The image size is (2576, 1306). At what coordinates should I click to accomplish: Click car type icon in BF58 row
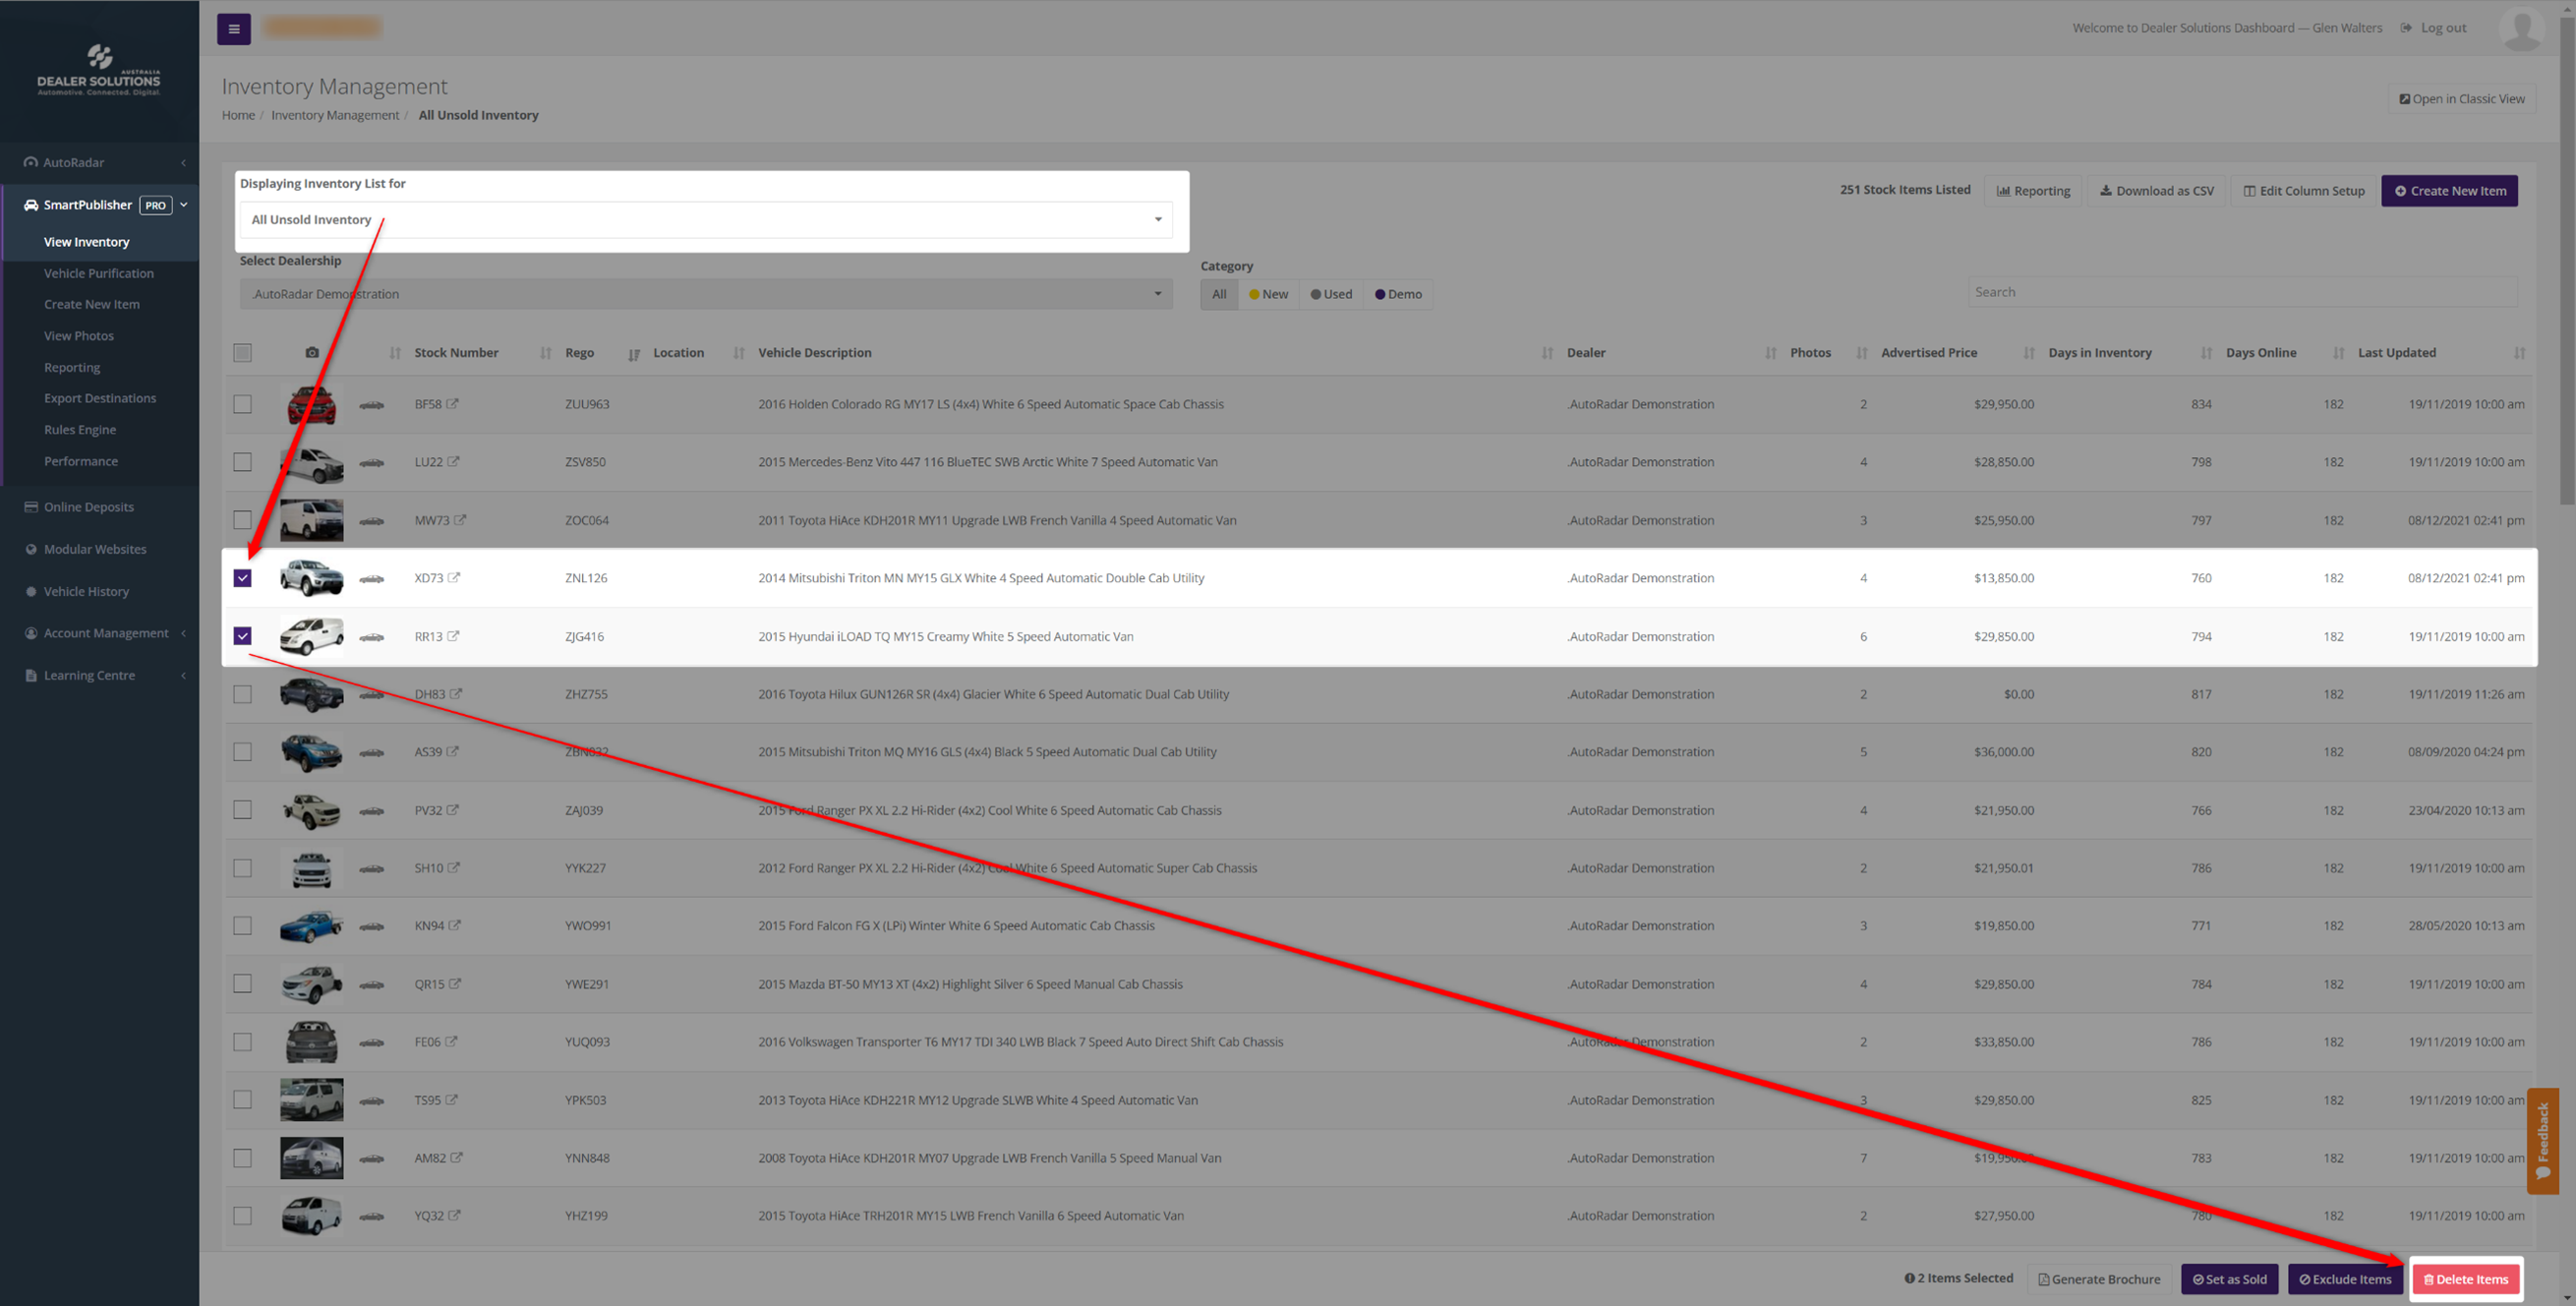[372, 405]
